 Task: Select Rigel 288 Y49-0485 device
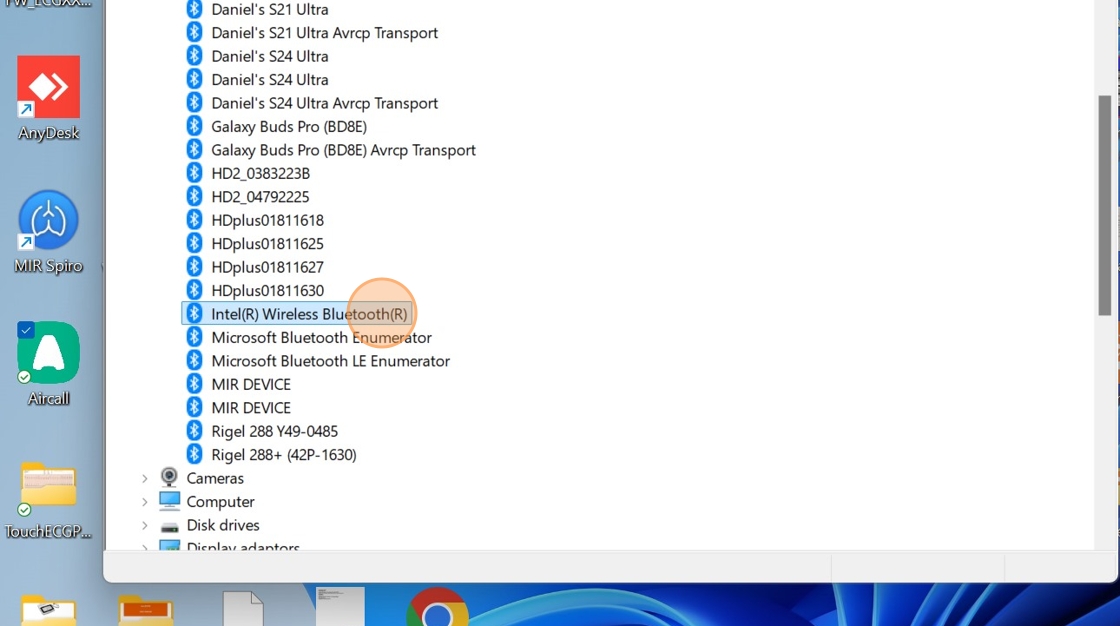point(274,432)
